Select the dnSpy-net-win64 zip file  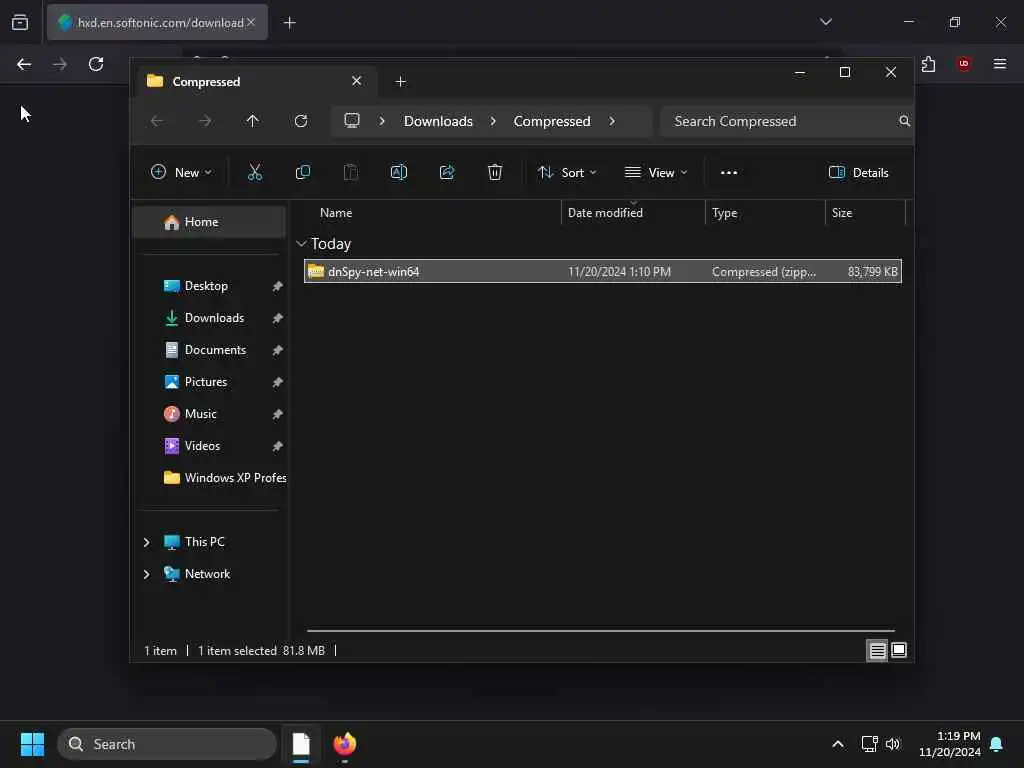point(603,272)
